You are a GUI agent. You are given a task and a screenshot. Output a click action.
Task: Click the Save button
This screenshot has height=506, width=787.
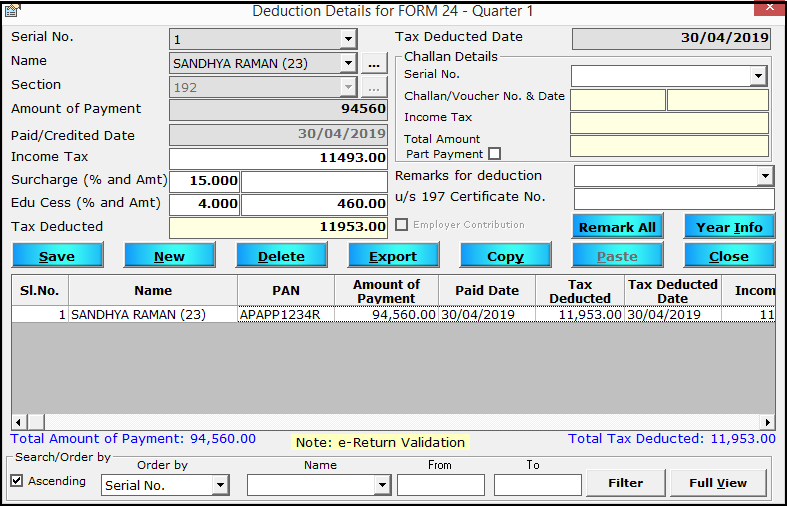57,256
